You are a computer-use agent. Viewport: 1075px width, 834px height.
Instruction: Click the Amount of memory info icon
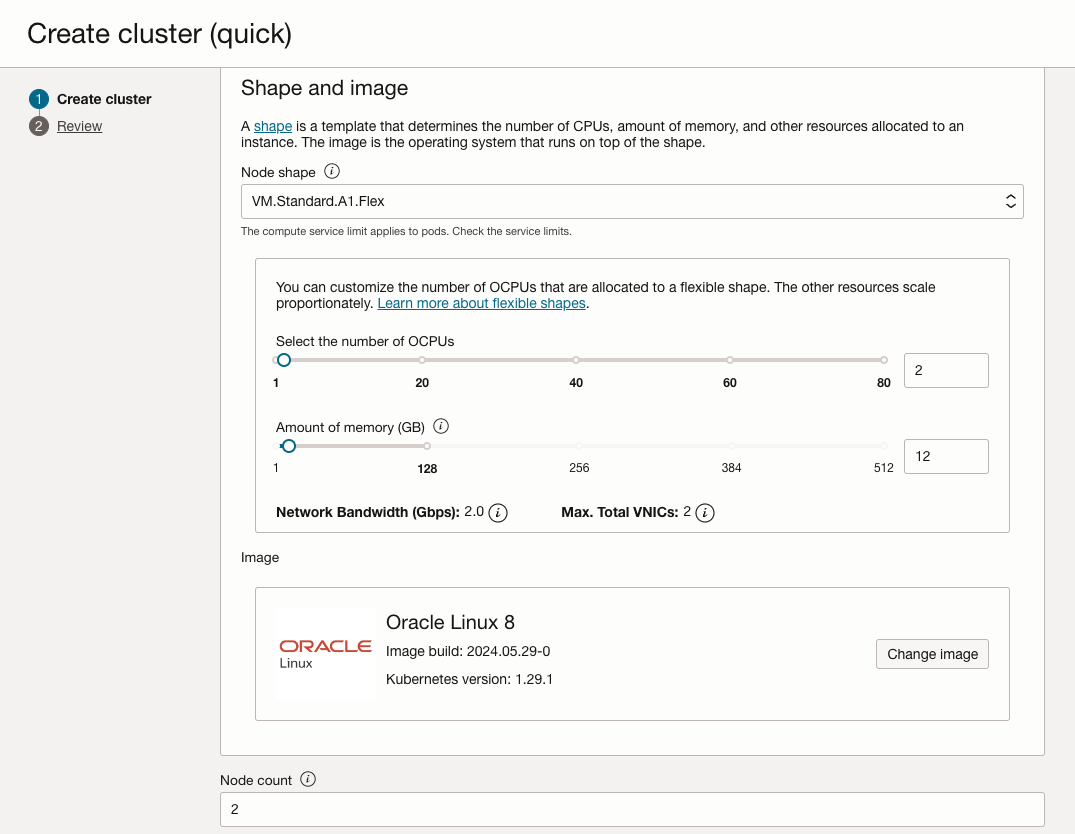pyautogui.click(x=441, y=426)
